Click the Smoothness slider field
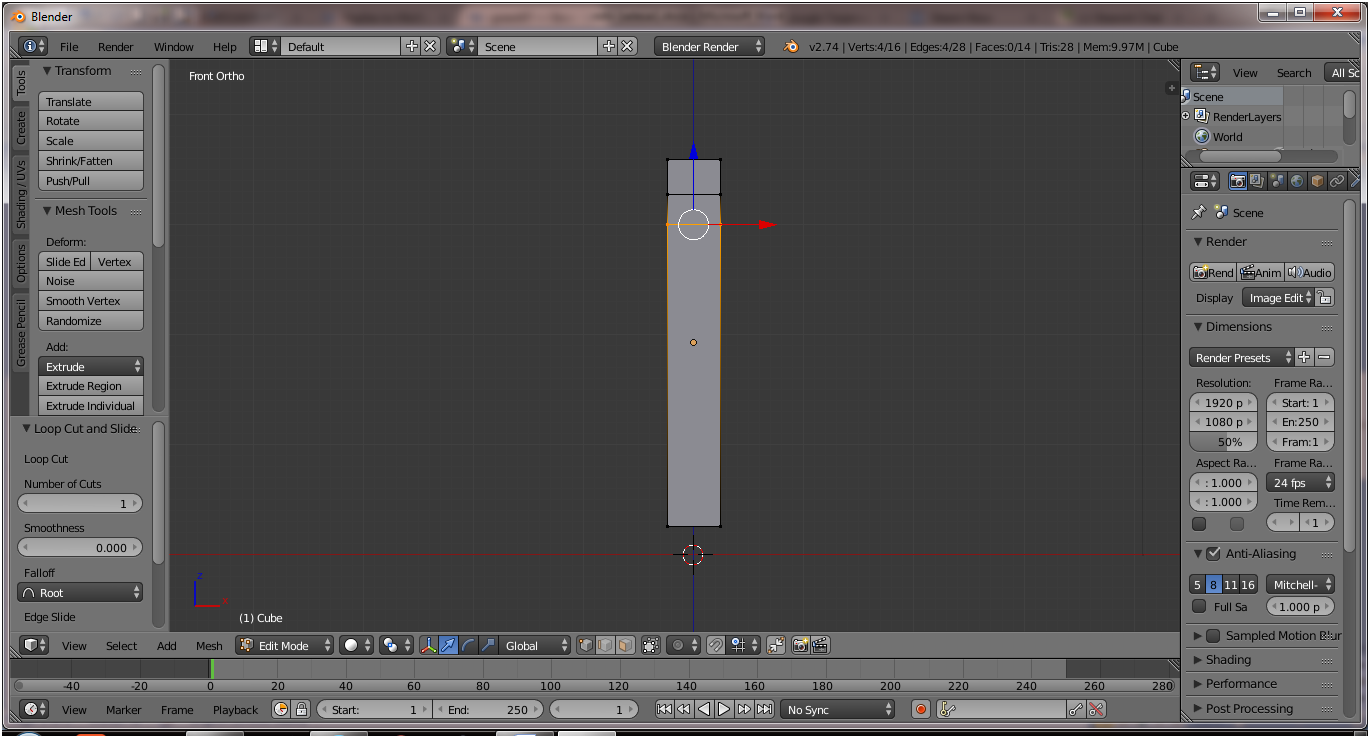This screenshot has width=1370, height=736. tap(80, 548)
